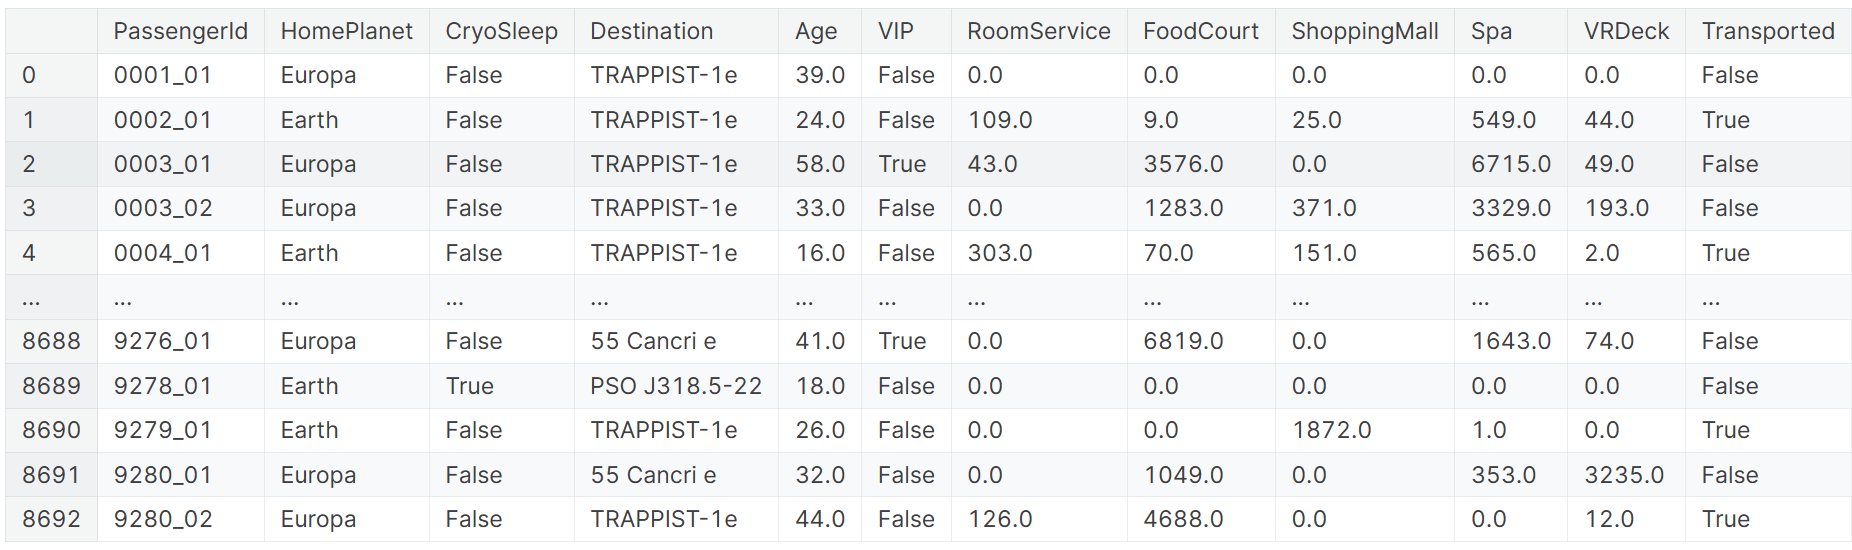Click the ShoppingMall column header
This screenshot has width=1852, height=550.
coord(1364,31)
